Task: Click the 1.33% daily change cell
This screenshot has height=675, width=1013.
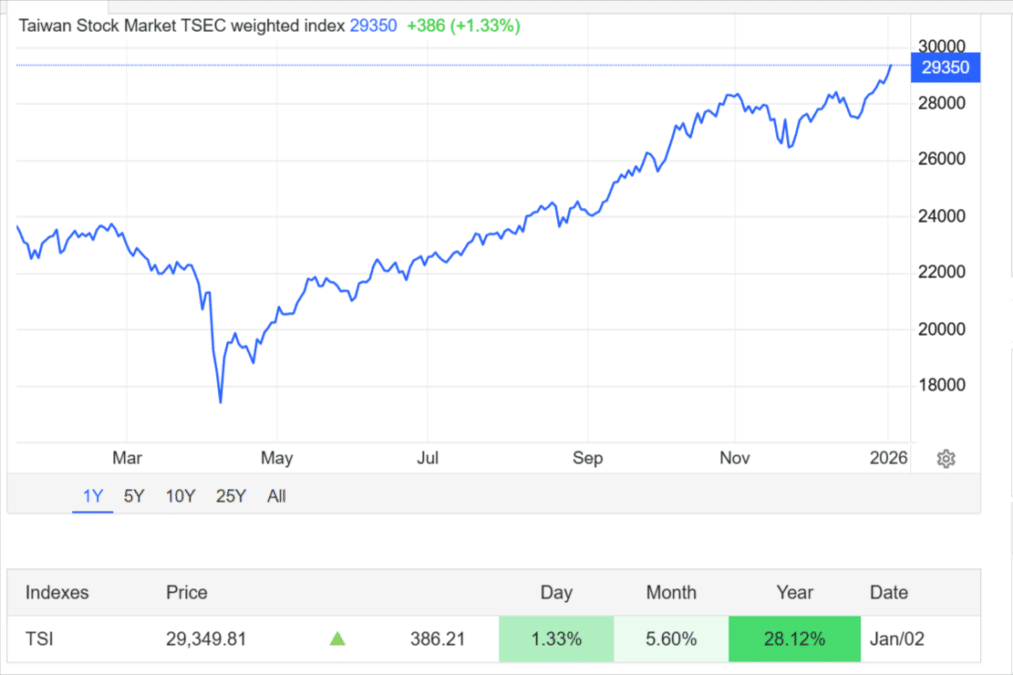Action: coord(556,639)
